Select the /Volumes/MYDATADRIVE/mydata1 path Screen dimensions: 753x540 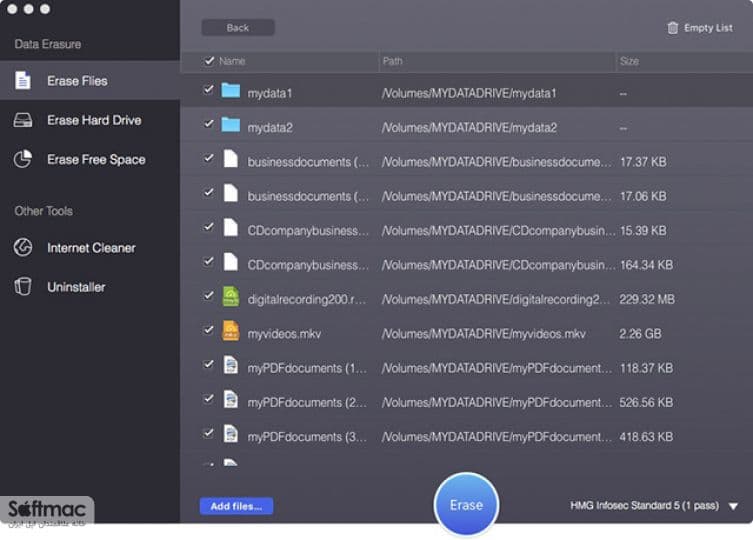469,93
